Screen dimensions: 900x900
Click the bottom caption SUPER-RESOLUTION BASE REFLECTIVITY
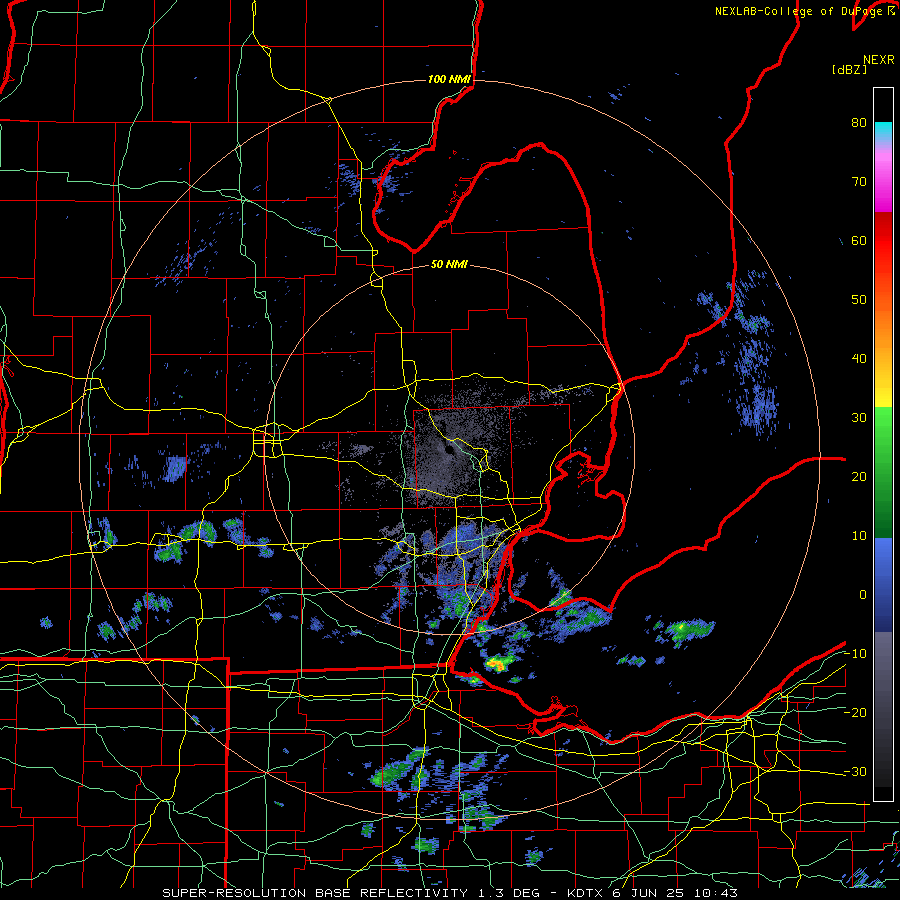click(314, 893)
